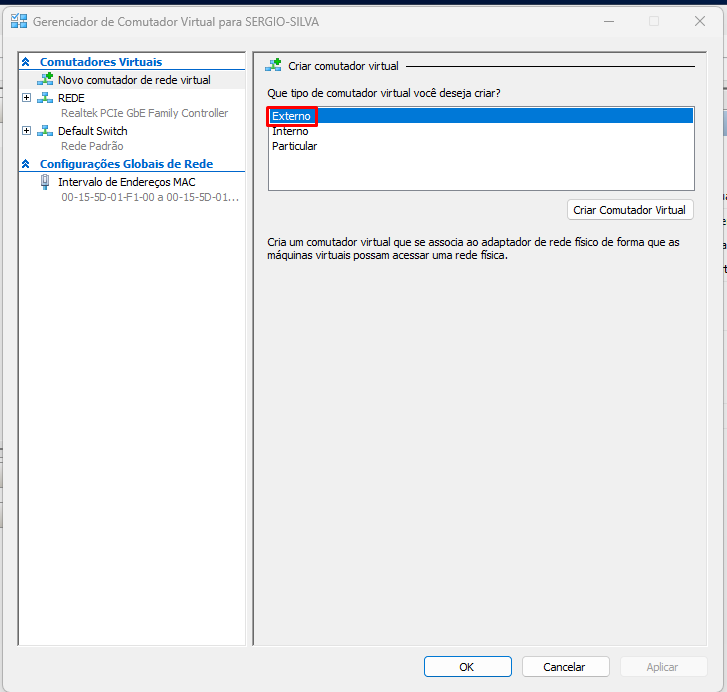This screenshot has height=692, width=727.
Task: Open Intervalo de Endereços MAC settings
Action: point(126,182)
